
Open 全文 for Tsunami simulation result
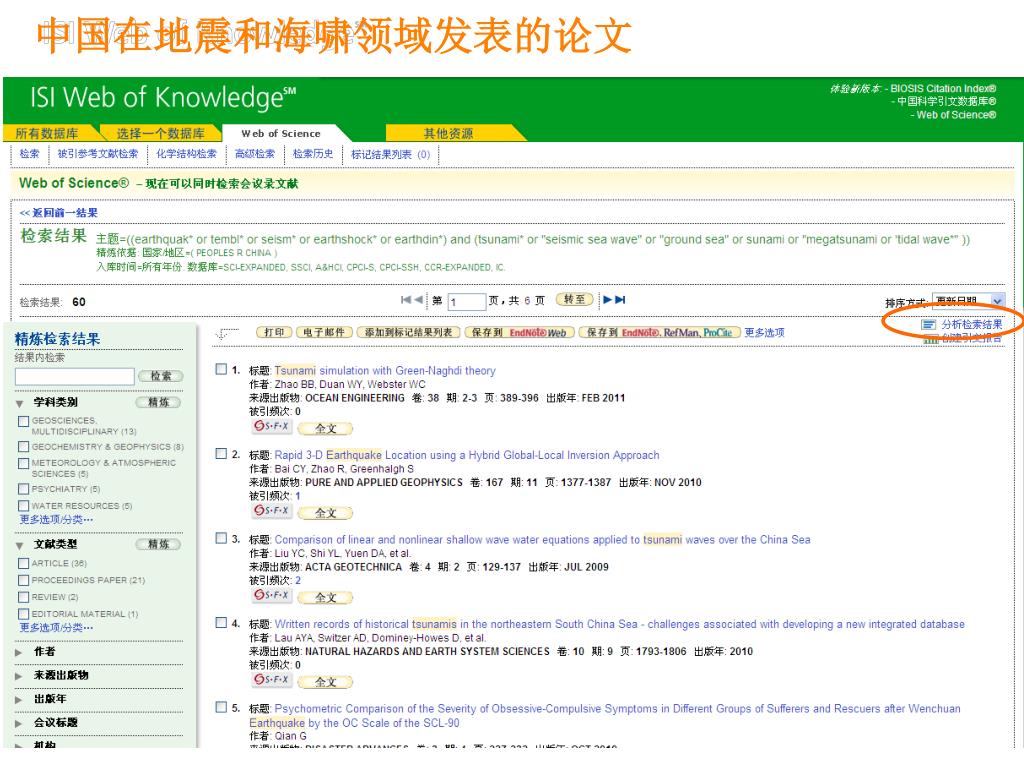pos(325,429)
